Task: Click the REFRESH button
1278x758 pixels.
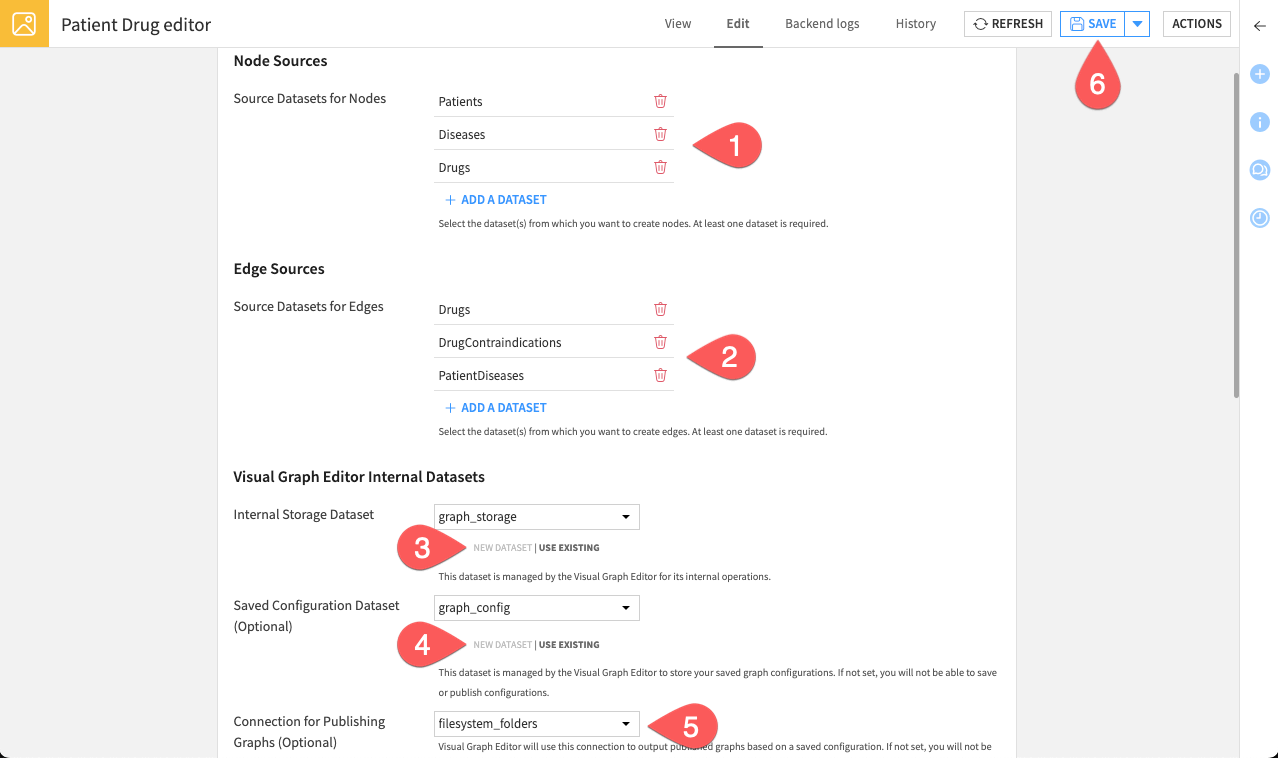Action: 1007,23
